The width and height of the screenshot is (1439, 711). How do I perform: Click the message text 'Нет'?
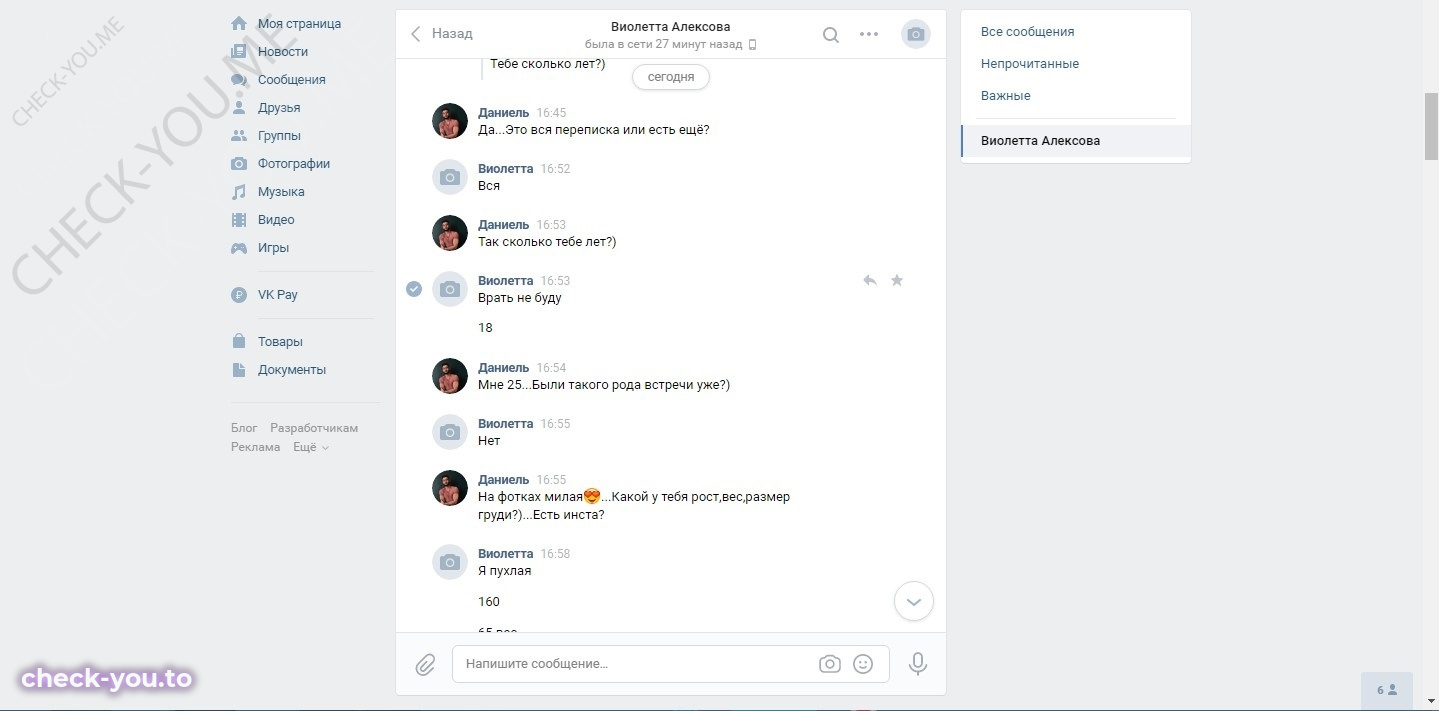489,441
